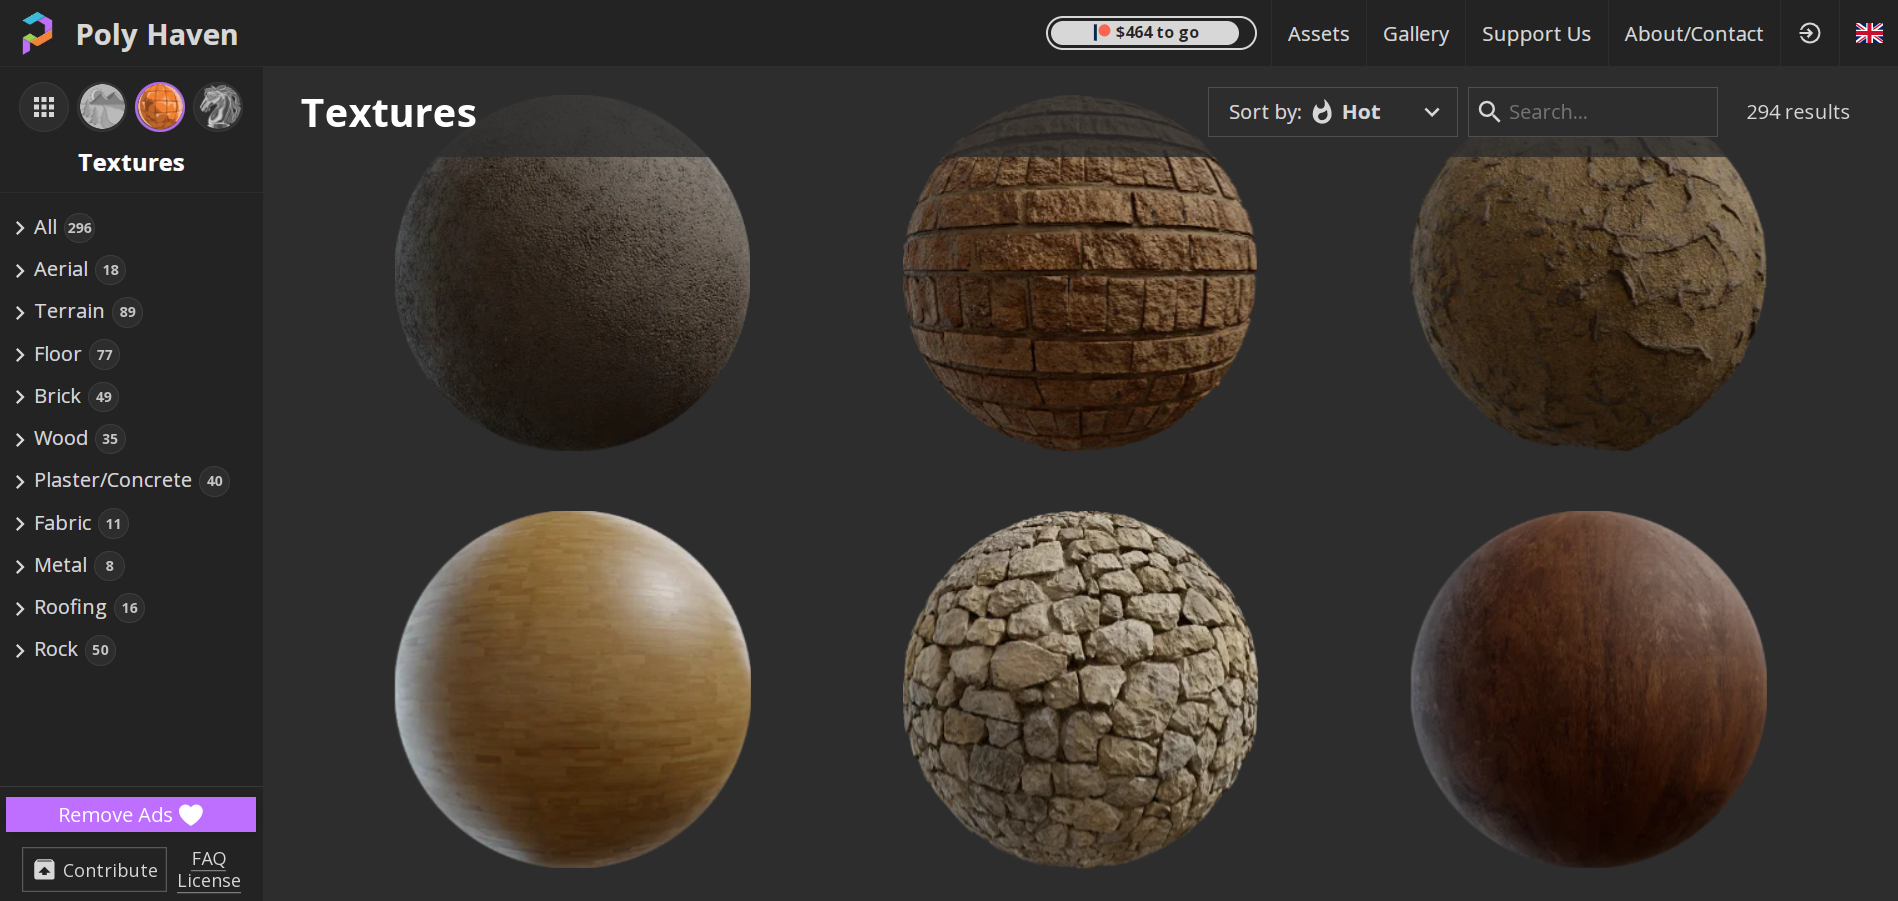Viewport: 1898px width, 901px height.
Task: Open language selector flag icon
Action: click(x=1869, y=33)
